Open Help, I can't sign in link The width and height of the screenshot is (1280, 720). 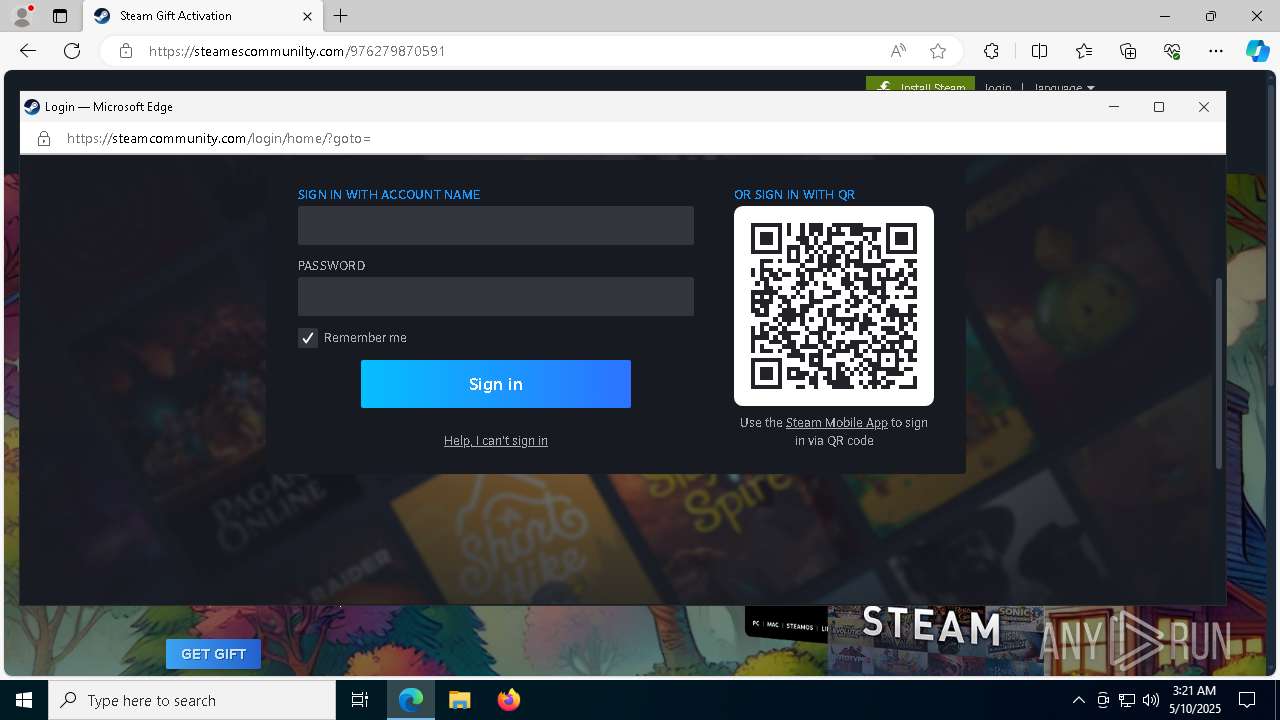tap(496, 441)
